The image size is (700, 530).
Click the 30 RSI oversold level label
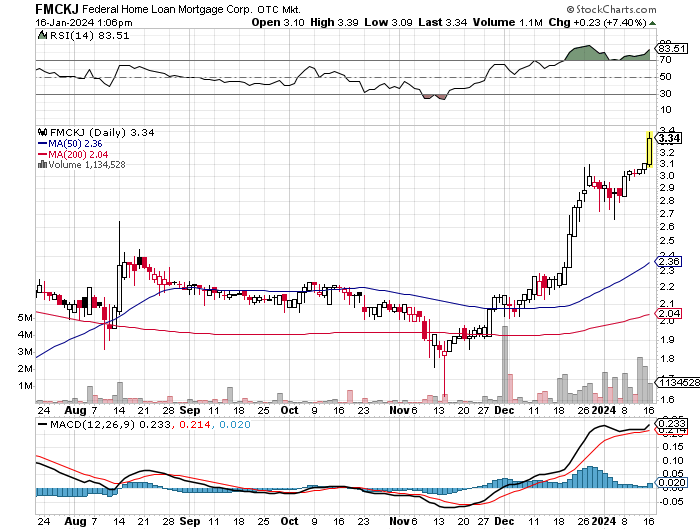point(666,93)
